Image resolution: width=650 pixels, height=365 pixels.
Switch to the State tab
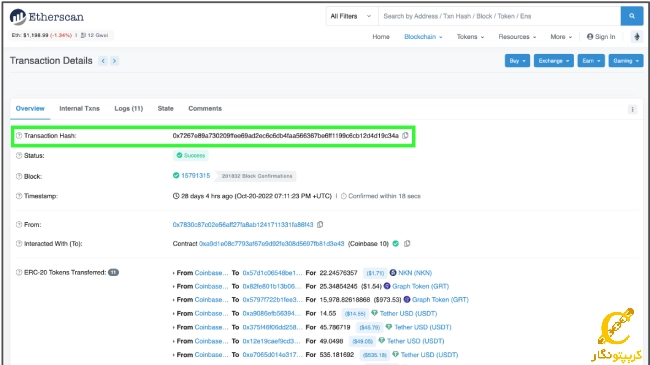pos(165,108)
